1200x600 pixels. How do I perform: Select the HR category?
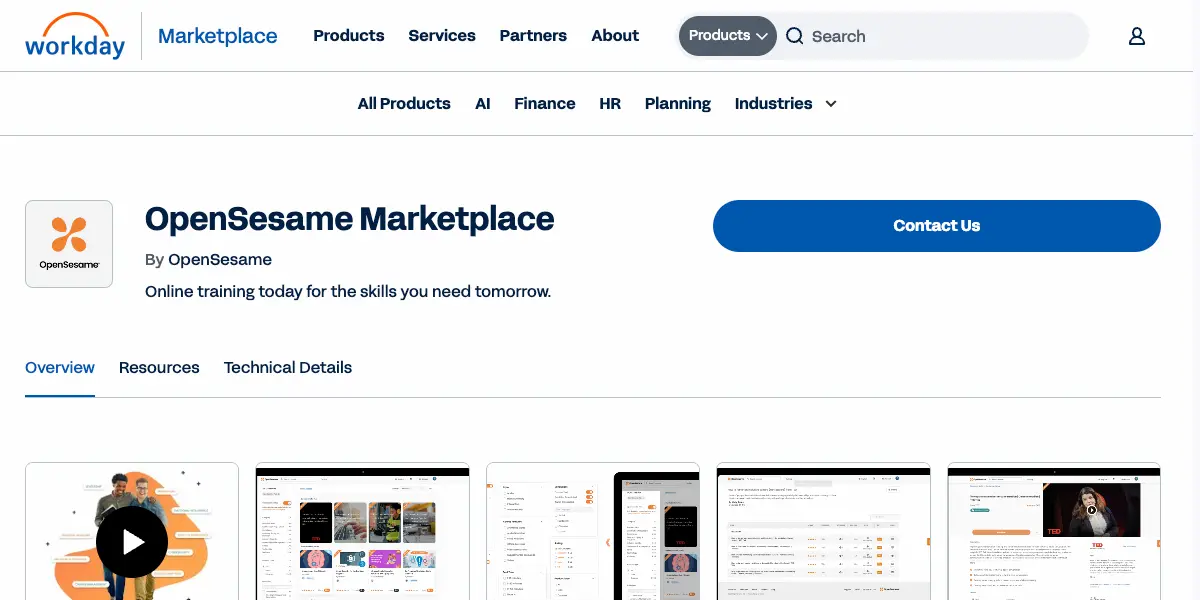point(610,103)
